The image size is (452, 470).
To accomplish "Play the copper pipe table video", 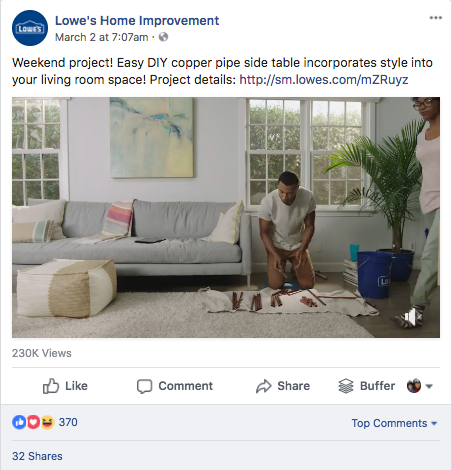I will [226, 217].
